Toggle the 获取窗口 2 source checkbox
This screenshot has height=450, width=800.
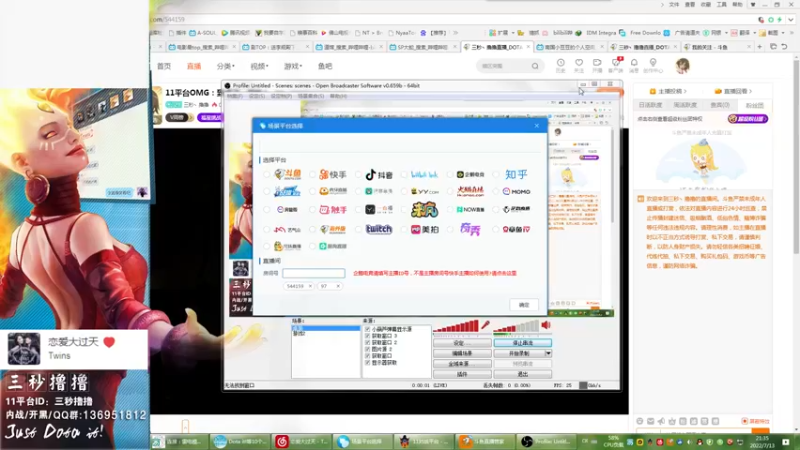click(367, 343)
